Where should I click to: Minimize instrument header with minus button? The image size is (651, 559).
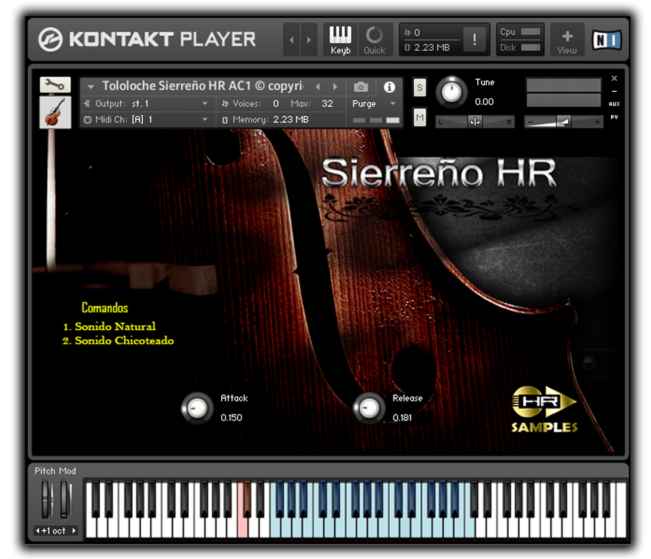614,91
